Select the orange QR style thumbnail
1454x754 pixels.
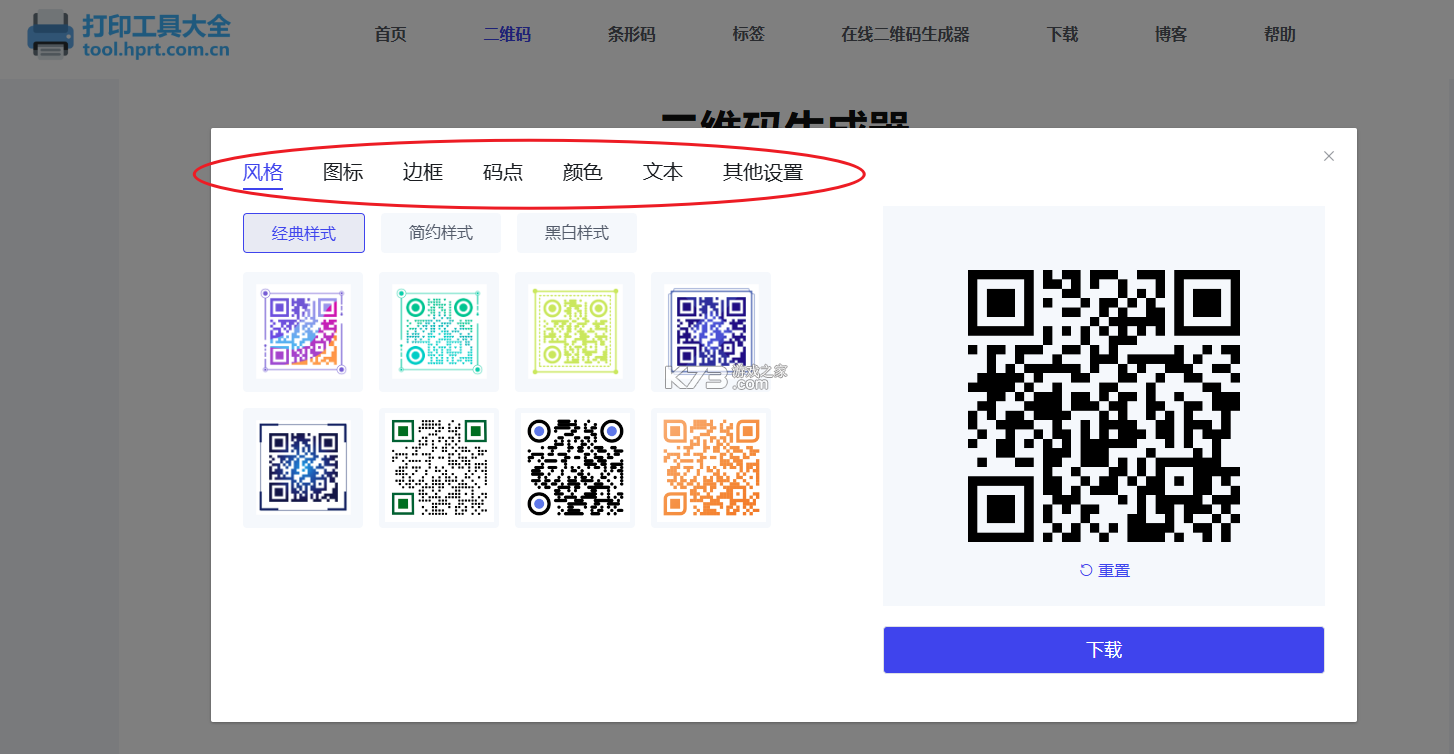tap(711, 468)
